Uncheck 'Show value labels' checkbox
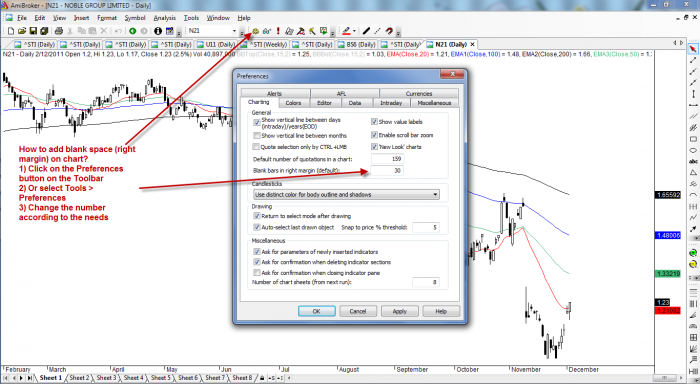This screenshot has width=700, height=384. (374, 121)
